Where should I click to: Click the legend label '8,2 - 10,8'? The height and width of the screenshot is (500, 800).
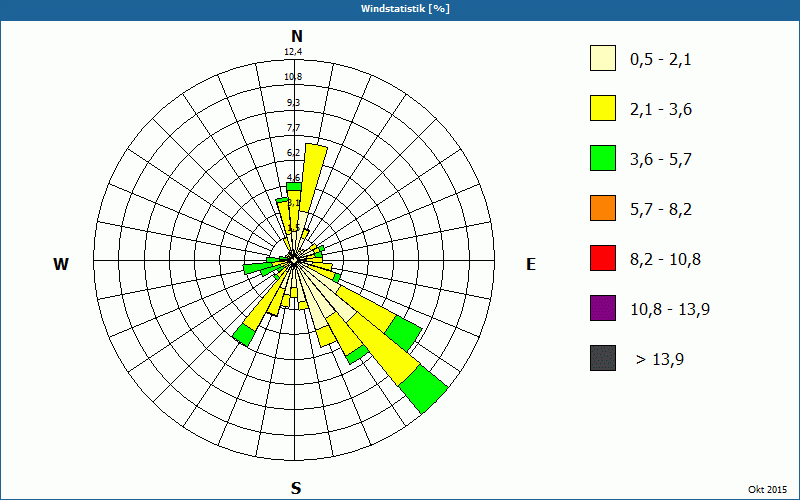pyautogui.click(x=665, y=260)
